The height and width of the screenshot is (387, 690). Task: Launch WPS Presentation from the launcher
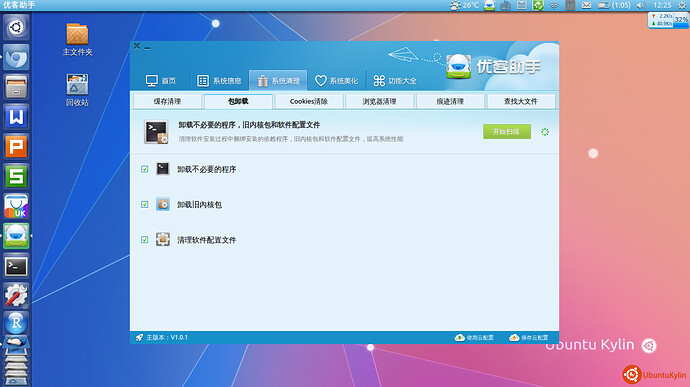16,147
